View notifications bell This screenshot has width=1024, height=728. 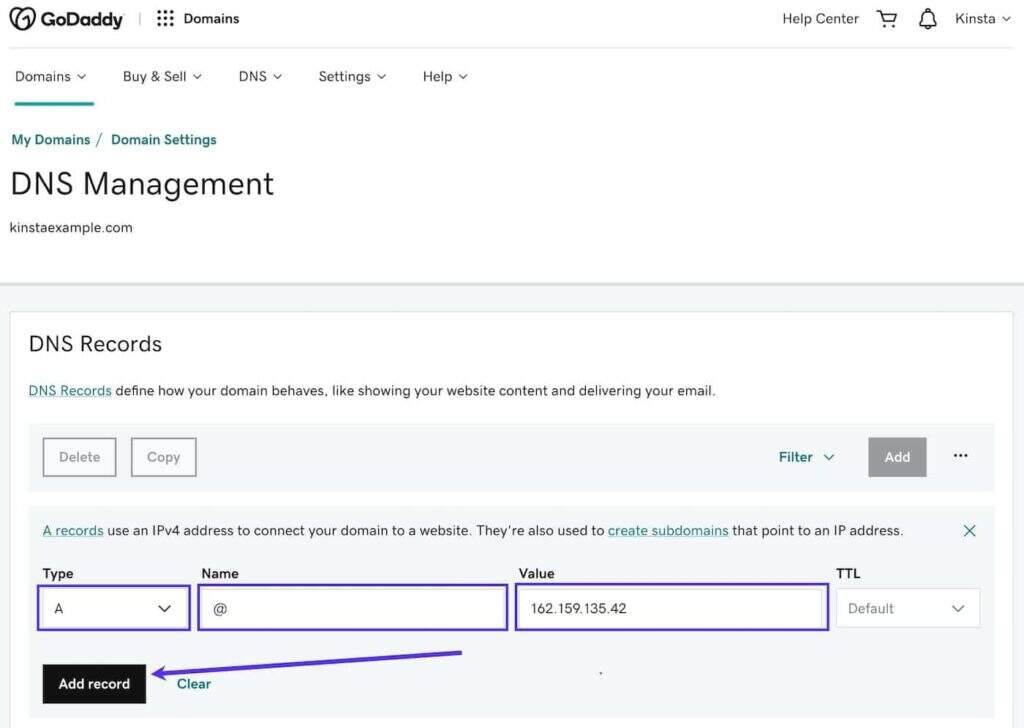(928, 19)
